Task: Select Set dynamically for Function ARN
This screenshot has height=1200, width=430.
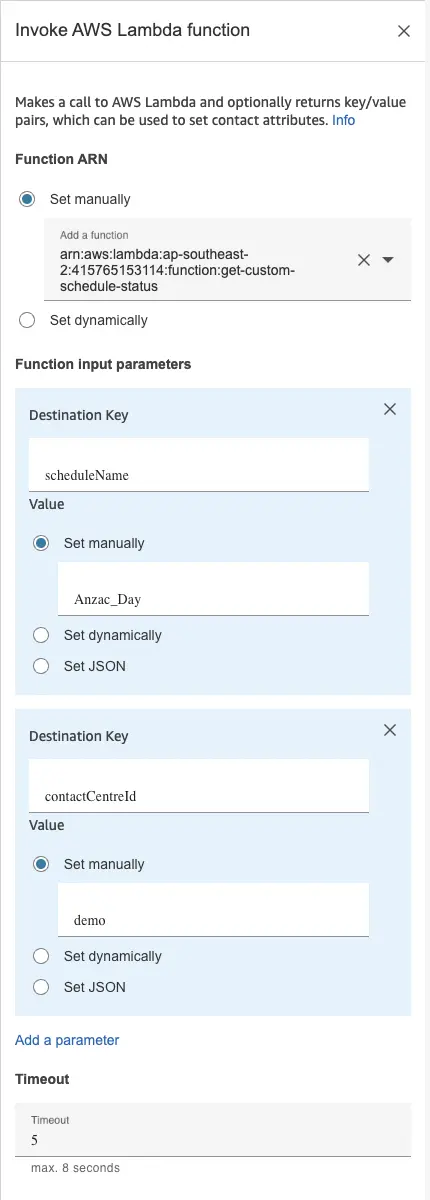Action: pyautogui.click(x=28, y=321)
